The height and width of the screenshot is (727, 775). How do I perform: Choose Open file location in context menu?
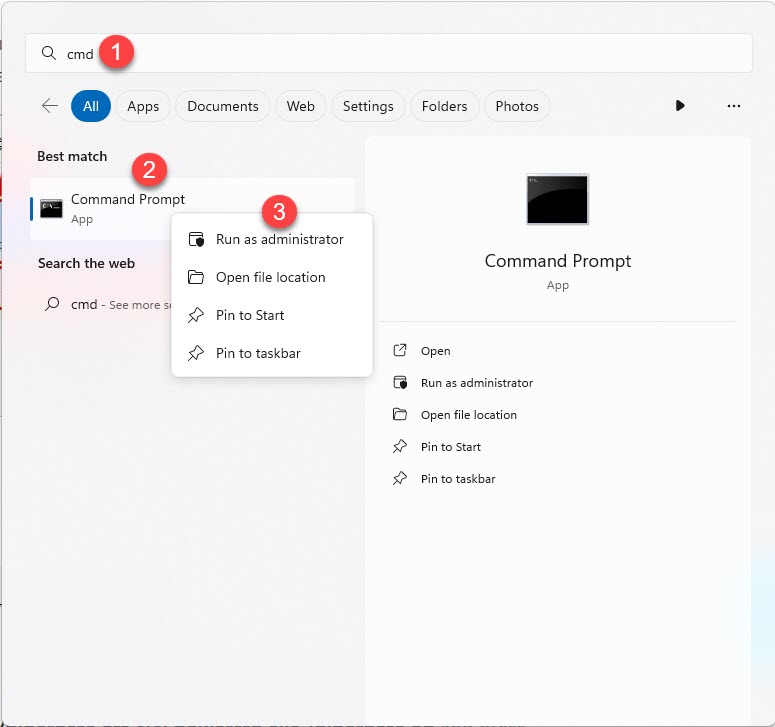pyautogui.click(x=270, y=278)
